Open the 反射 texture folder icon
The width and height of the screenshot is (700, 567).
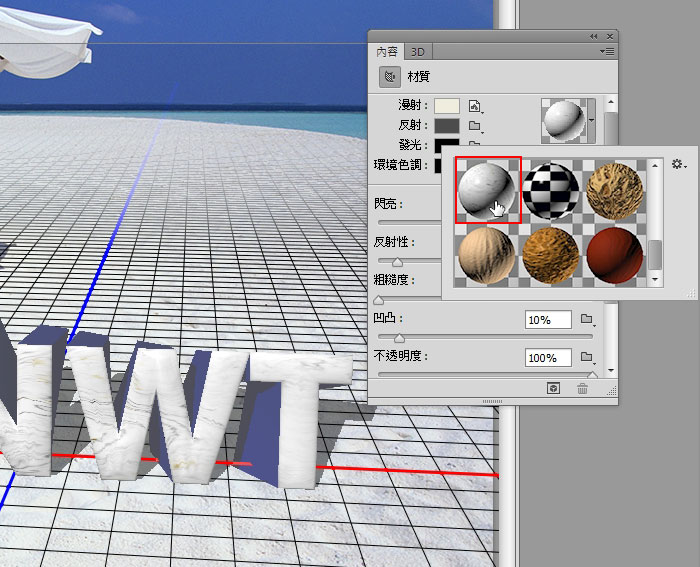pyautogui.click(x=476, y=126)
